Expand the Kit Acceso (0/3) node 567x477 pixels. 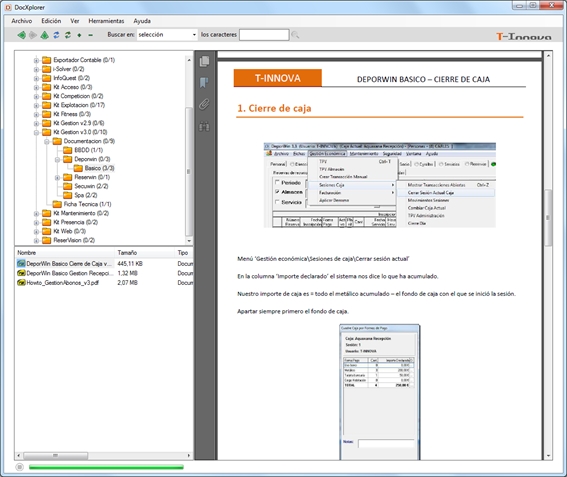coord(36,88)
